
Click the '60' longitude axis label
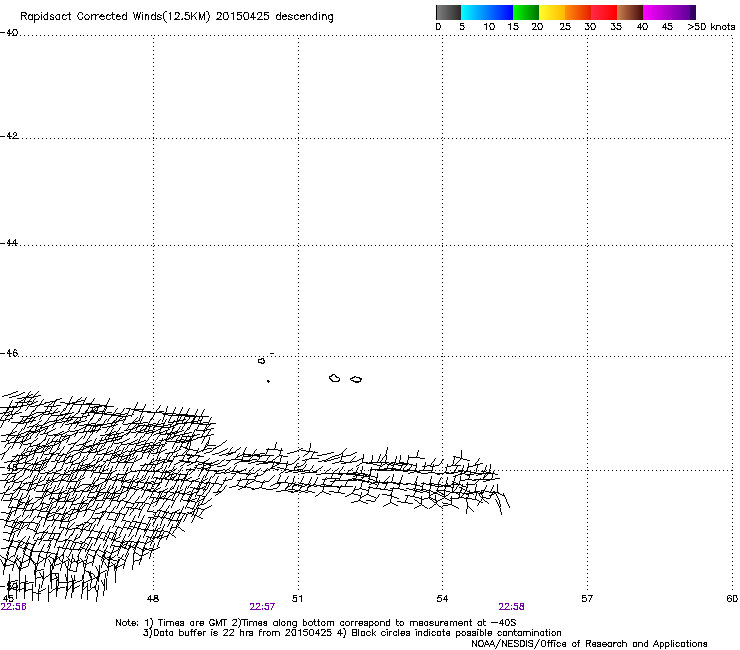(x=732, y=599)
